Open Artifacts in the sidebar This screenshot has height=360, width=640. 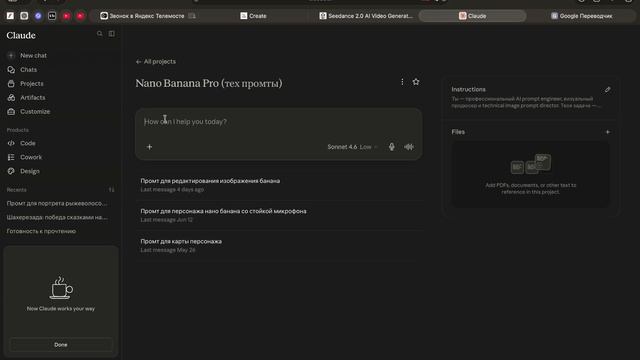tap(33, 98)
